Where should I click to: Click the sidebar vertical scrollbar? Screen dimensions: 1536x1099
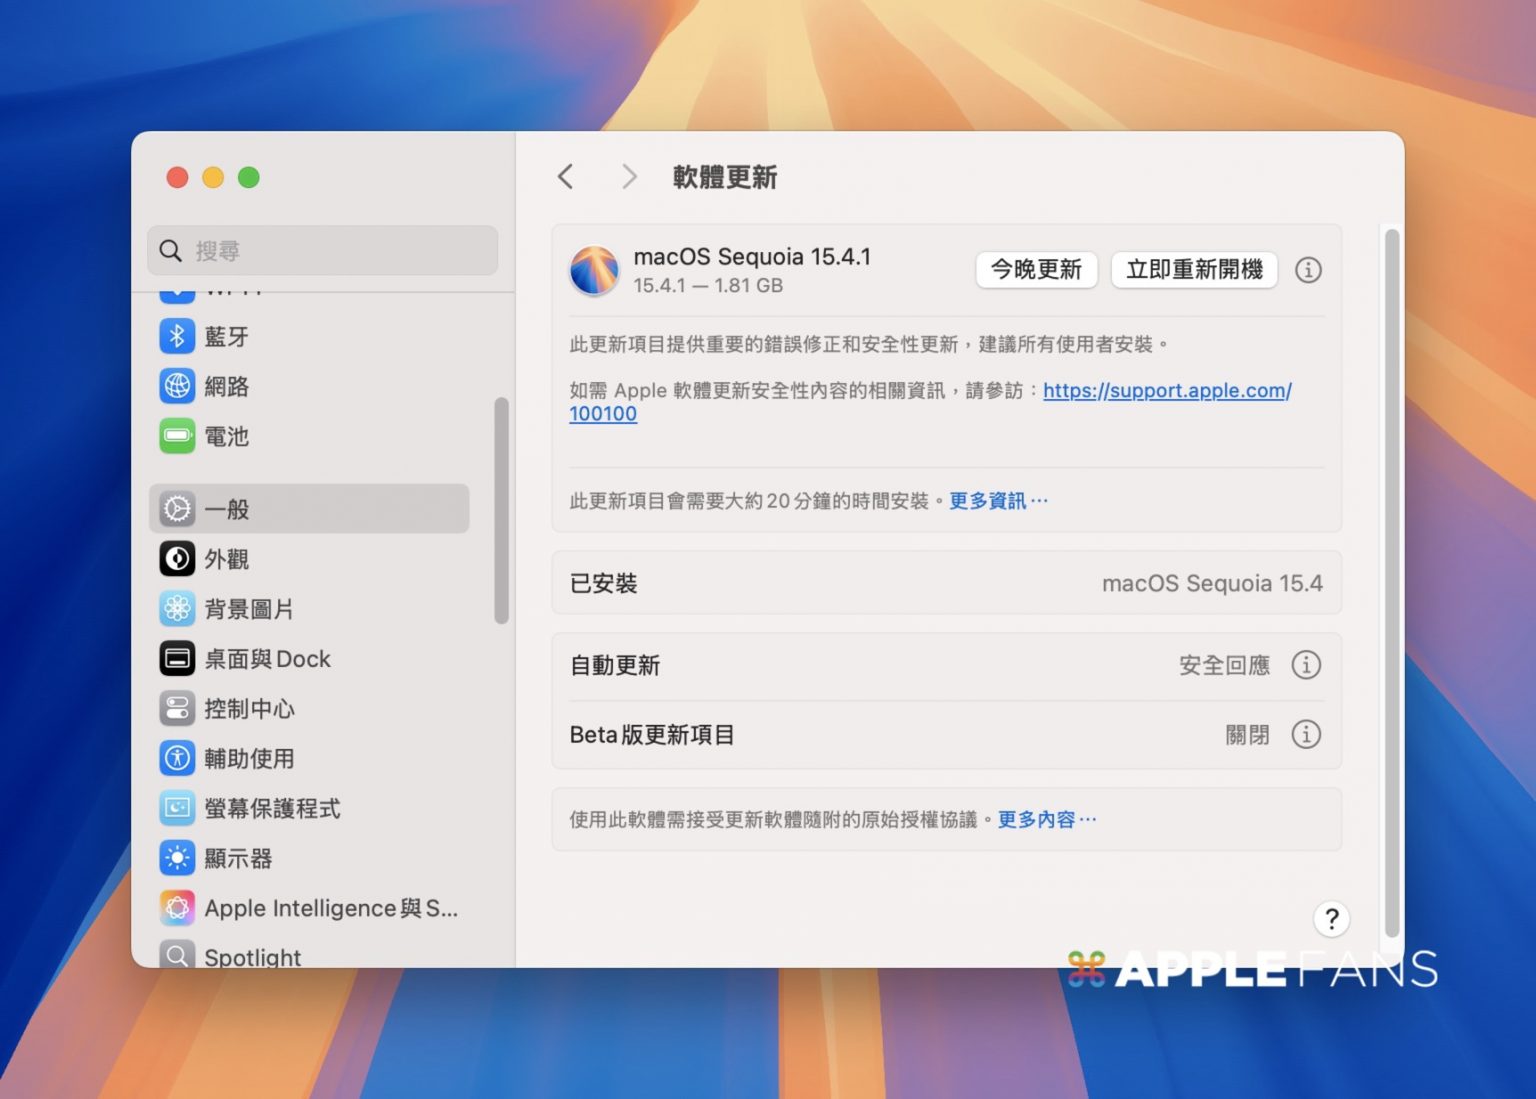point(501,510)
